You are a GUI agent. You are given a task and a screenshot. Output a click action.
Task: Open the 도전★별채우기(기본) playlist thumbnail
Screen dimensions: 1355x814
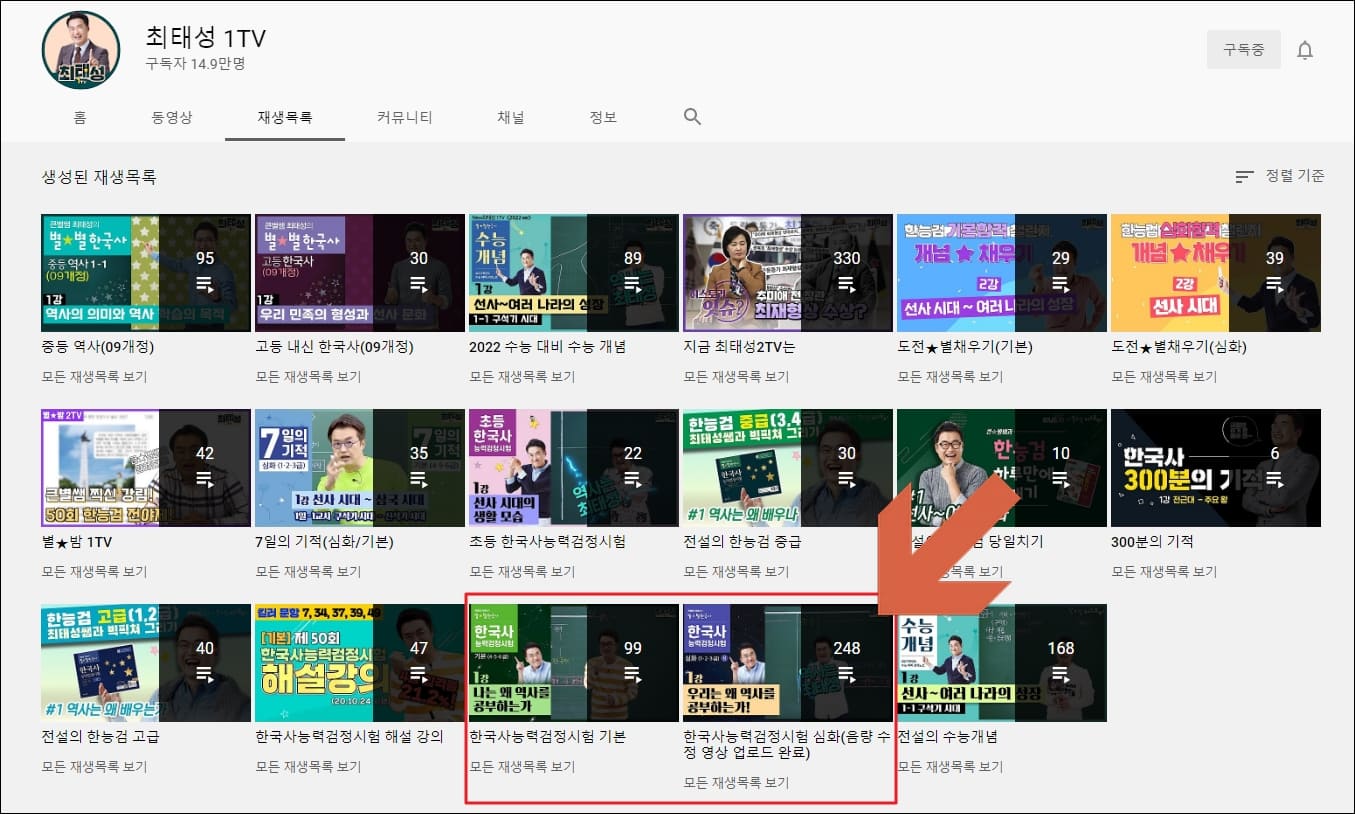coord(1002,272)
